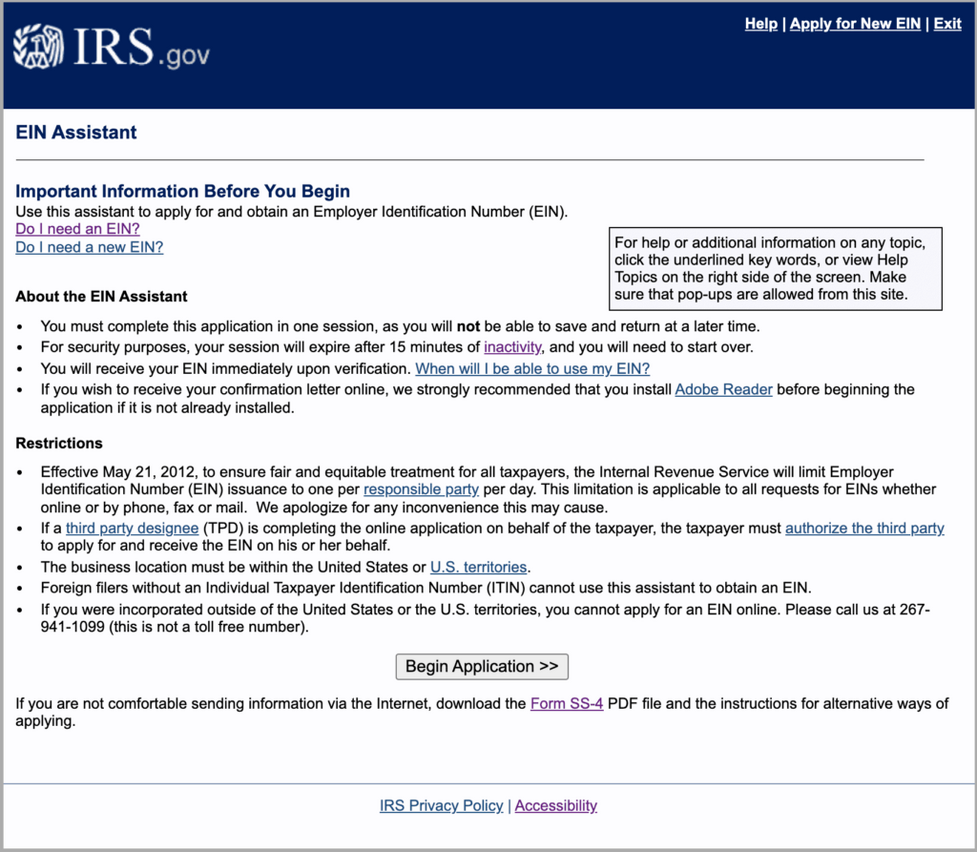Screen dimensions: 977x852
Task: Open the 'Do I need a new EIN?' link
Action: 89,247
